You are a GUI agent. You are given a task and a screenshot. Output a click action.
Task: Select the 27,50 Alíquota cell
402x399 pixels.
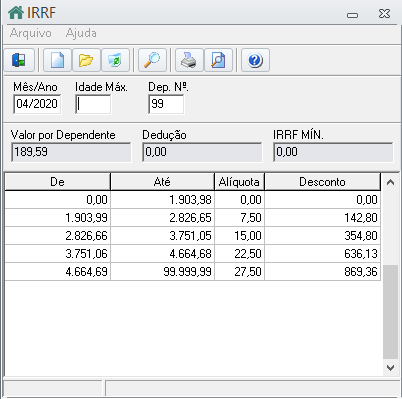[x=239, y=272]
